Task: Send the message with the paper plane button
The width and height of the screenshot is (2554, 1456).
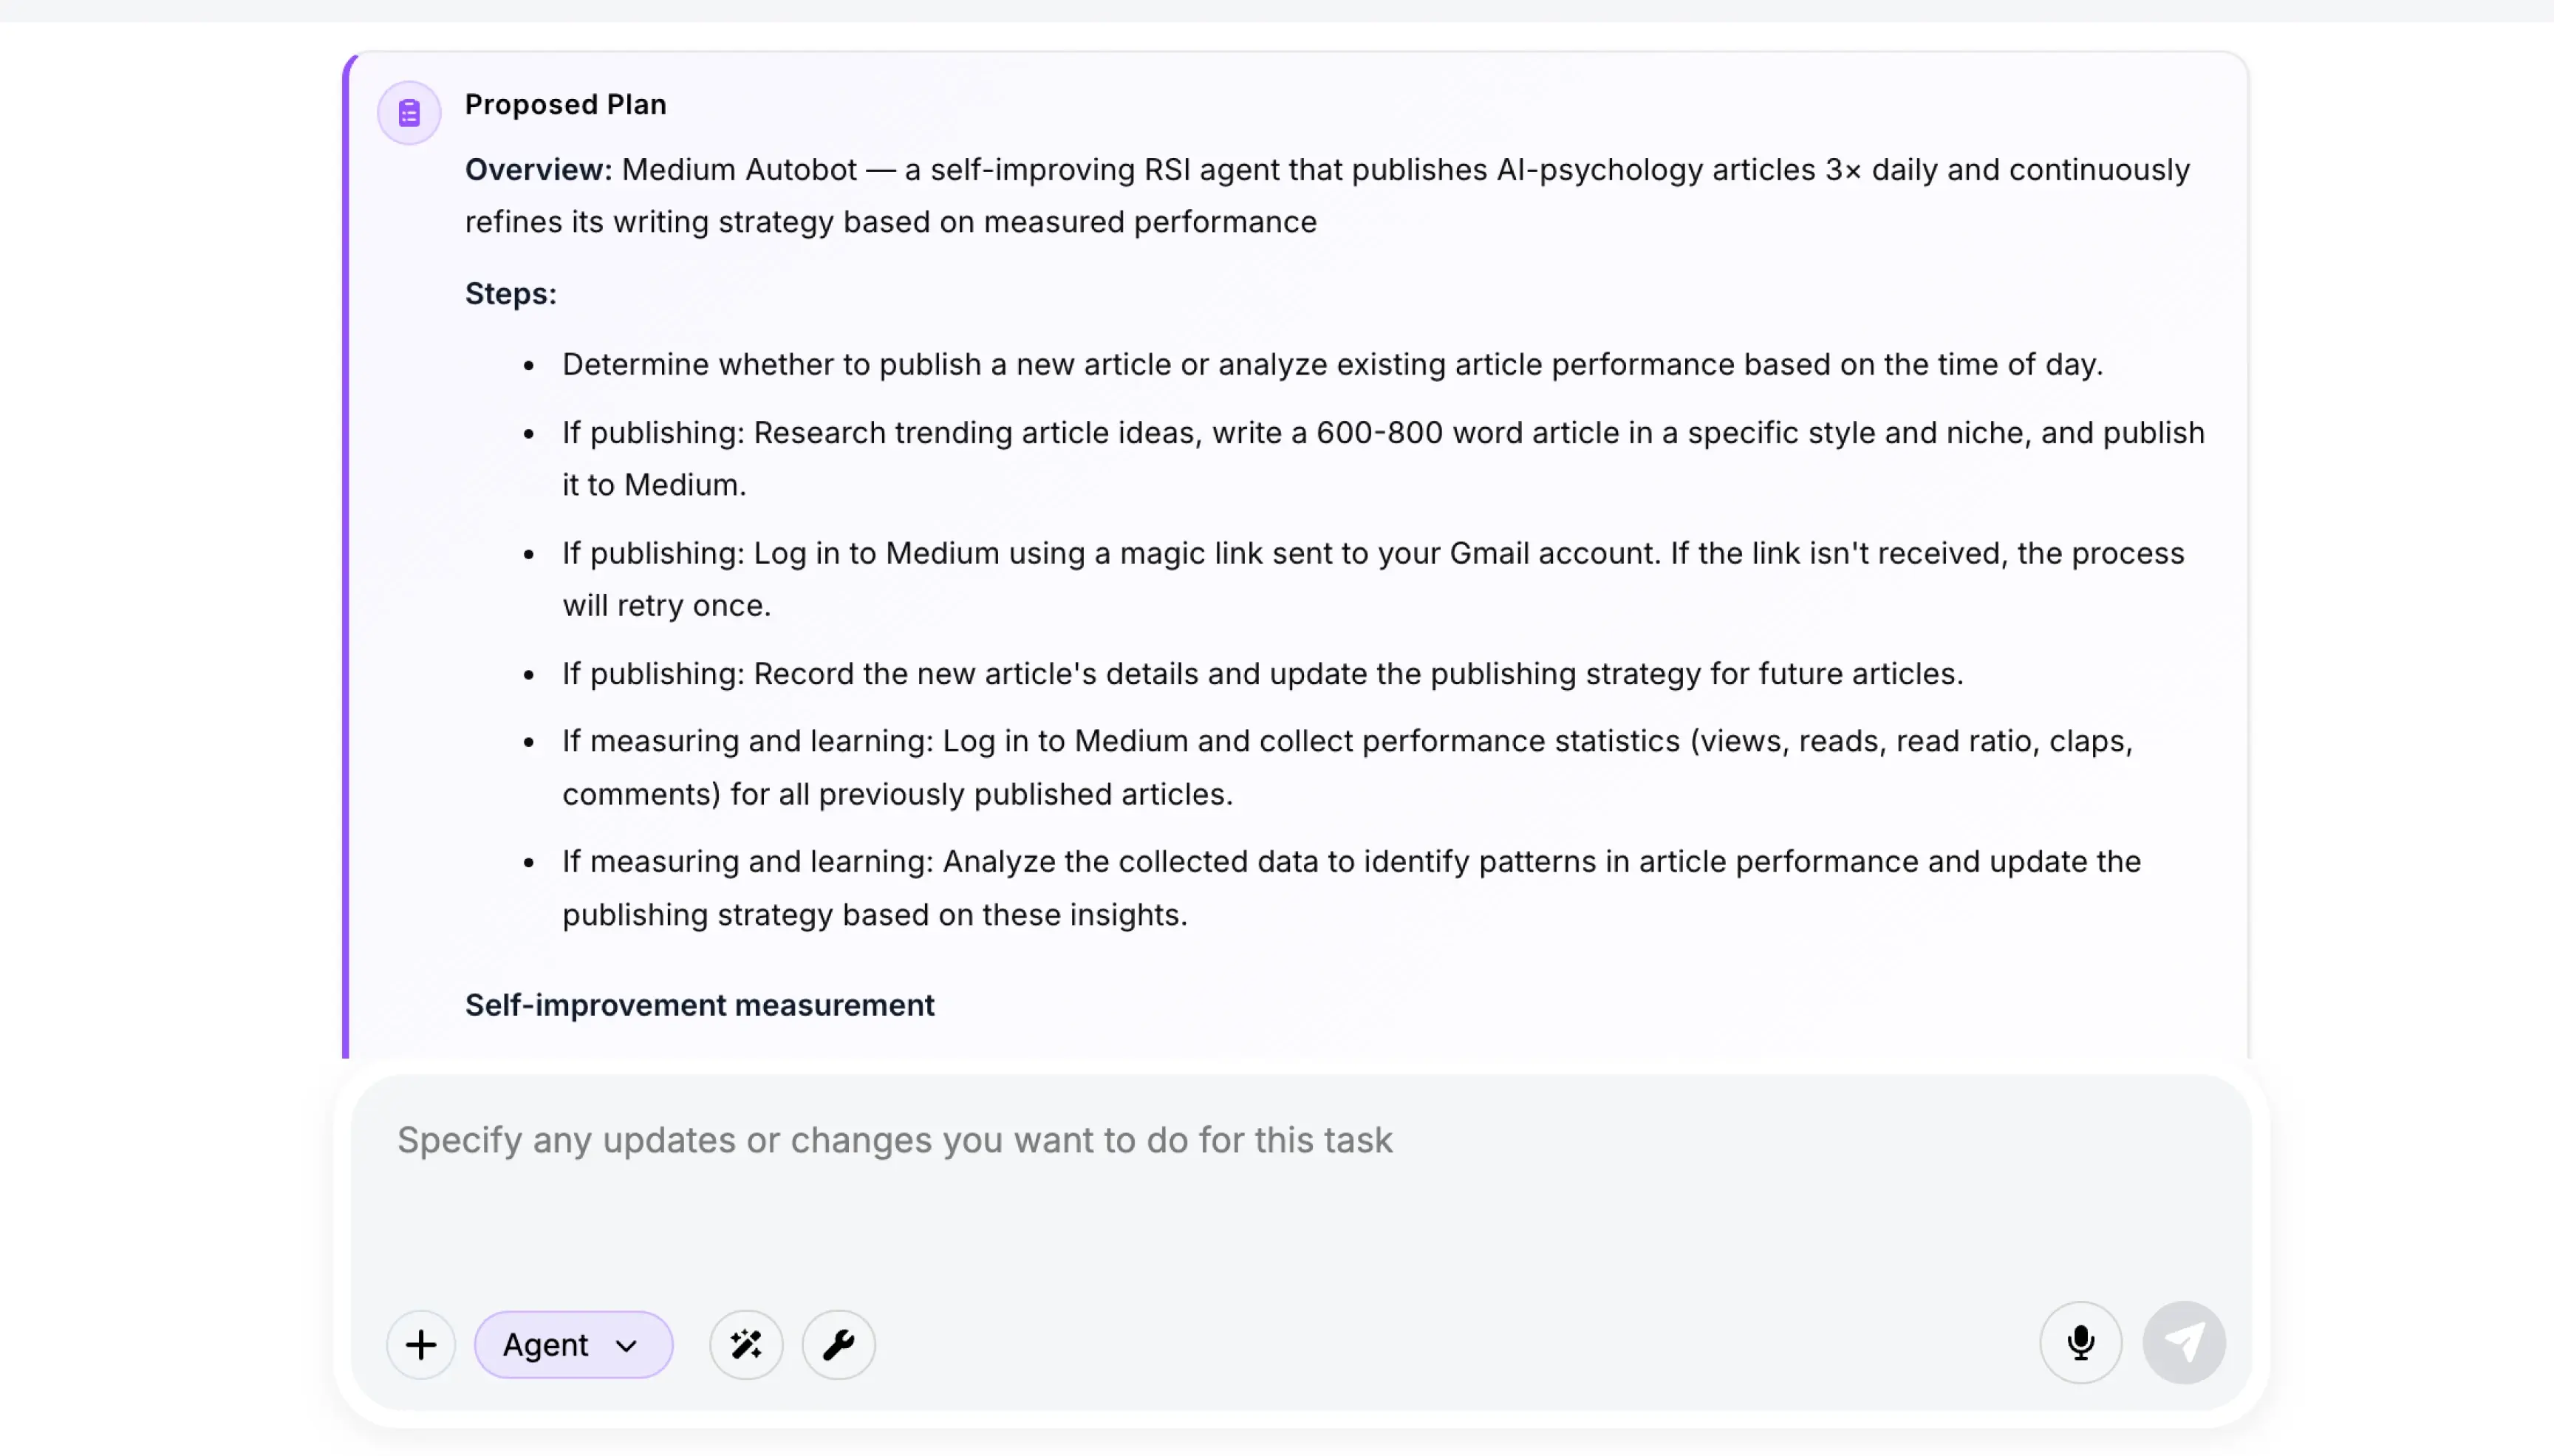Action: click(x=2184, y=1342)
